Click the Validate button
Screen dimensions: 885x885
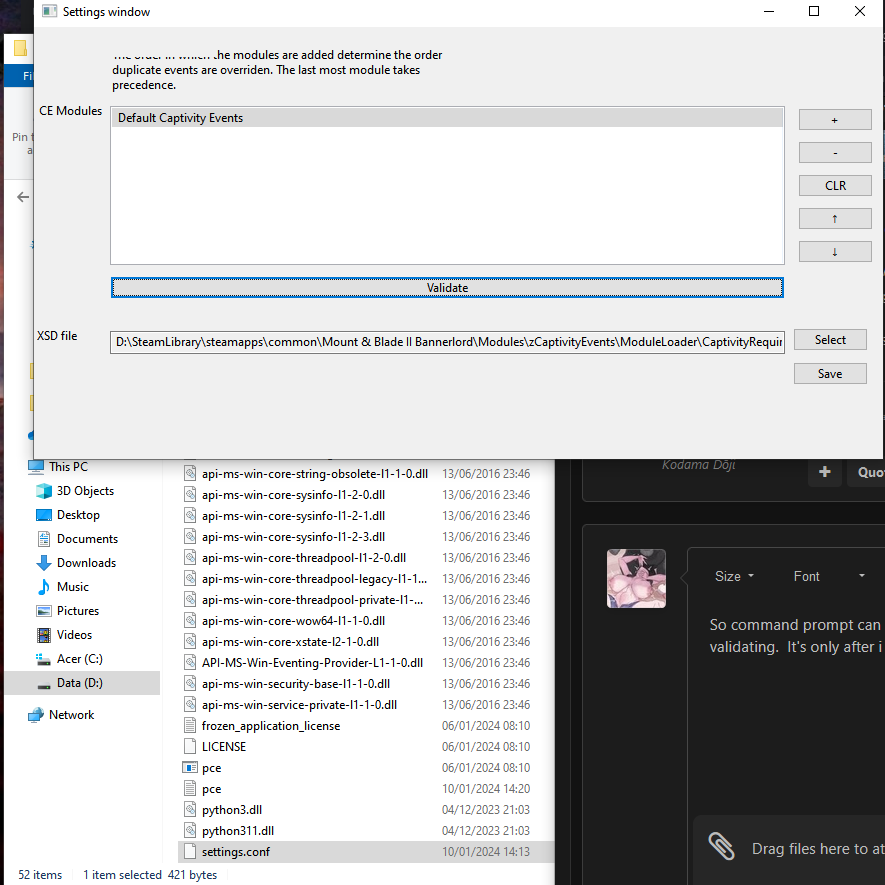[447, 288]
